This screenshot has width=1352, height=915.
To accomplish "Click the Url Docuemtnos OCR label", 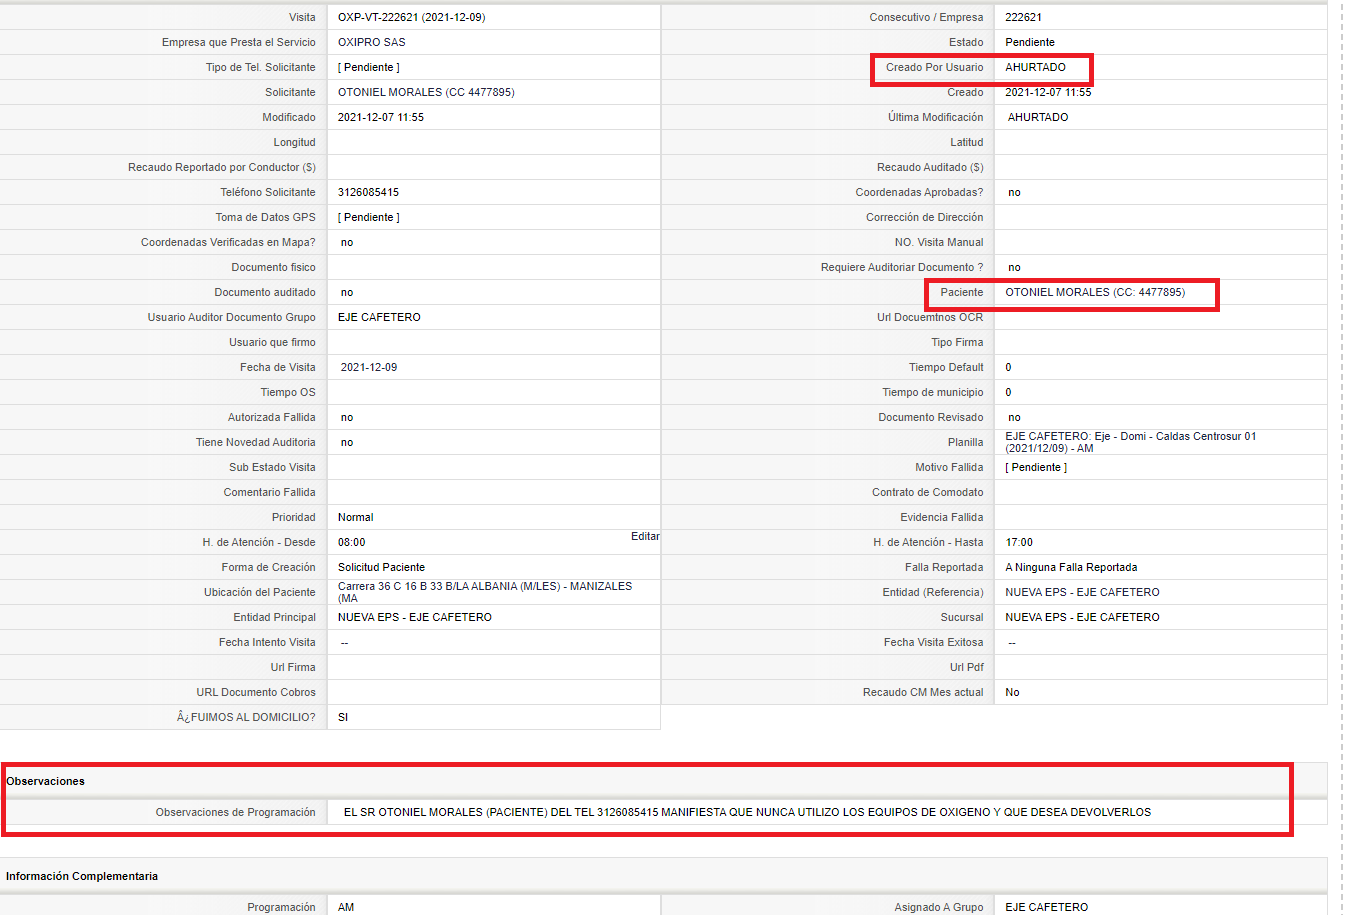I will pyautogui.click(x=930, y=317).
